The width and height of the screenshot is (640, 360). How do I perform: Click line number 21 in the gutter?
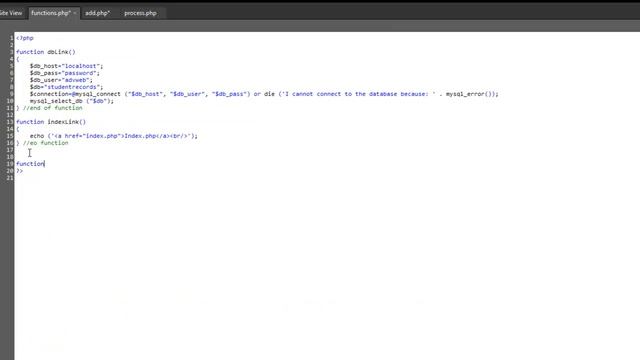click(10, 178)
